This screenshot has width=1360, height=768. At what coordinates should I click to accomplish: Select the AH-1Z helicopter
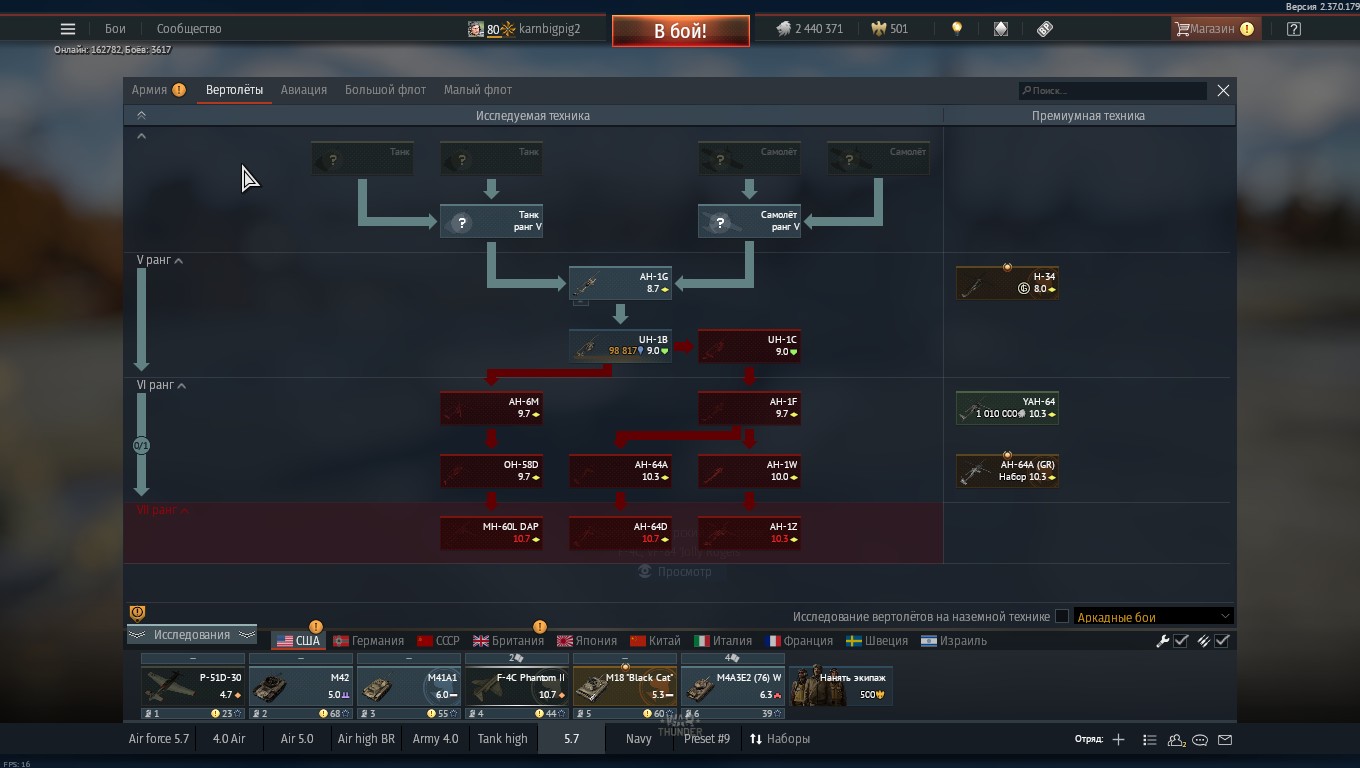[750, 533]
